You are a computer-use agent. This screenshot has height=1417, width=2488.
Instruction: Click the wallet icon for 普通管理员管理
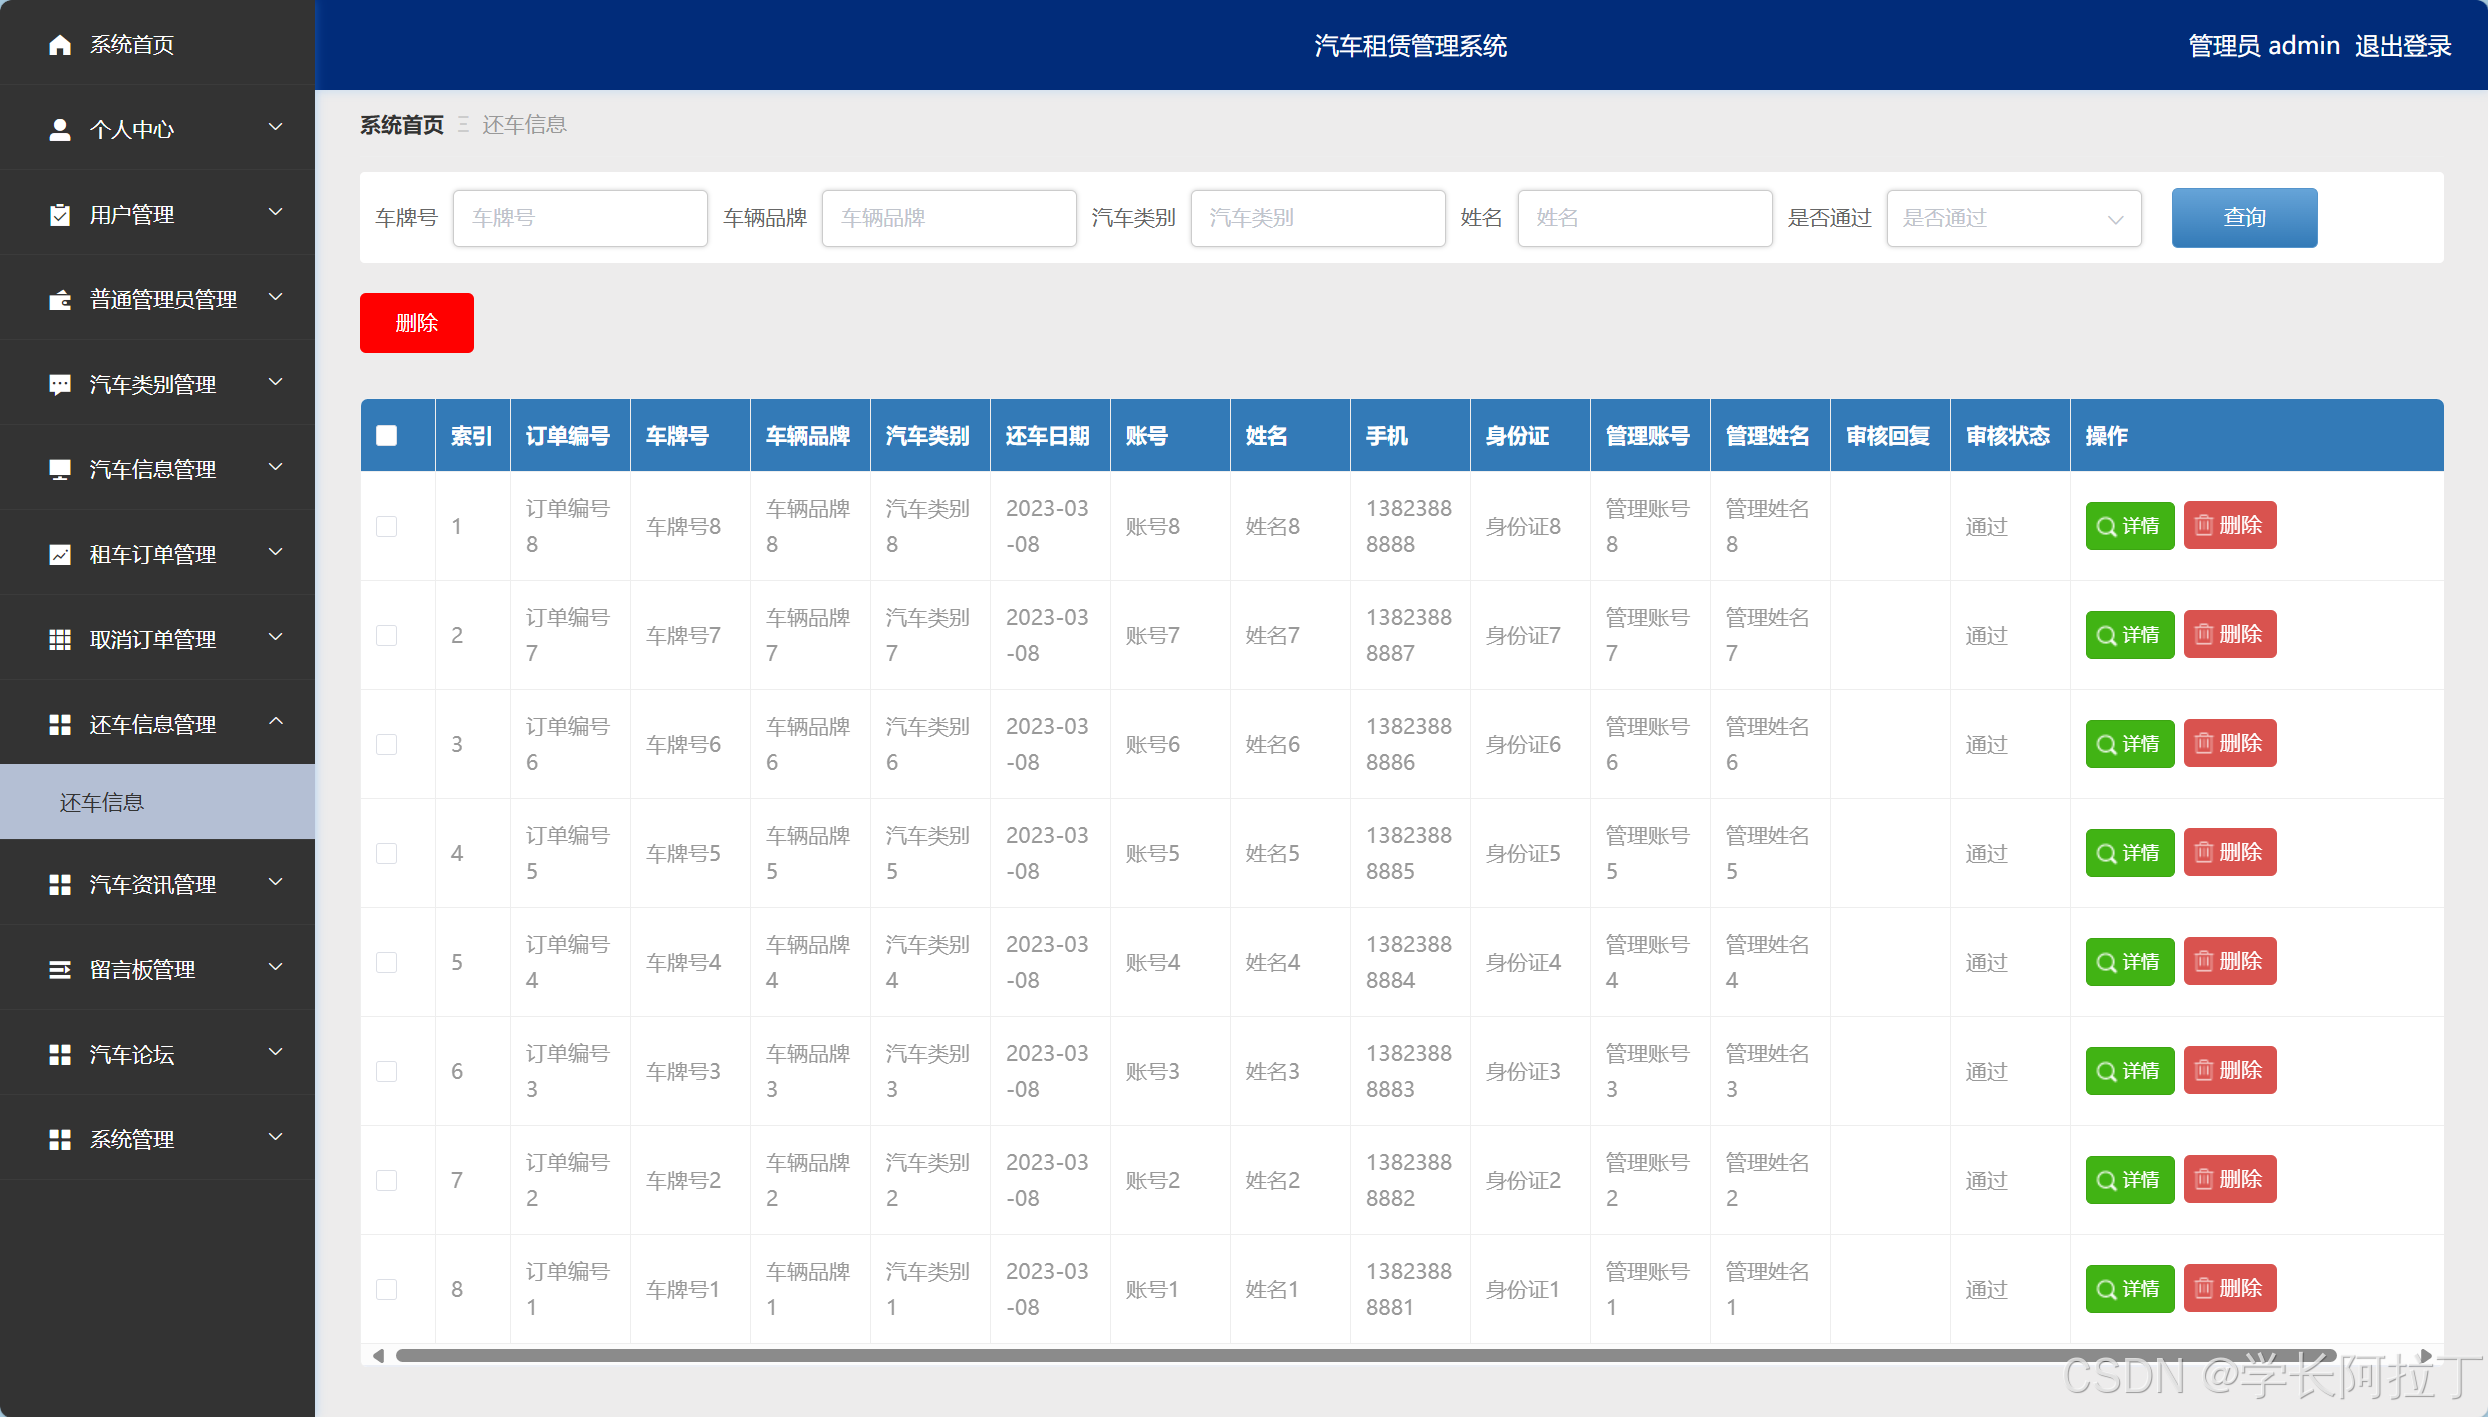click(x=60, y=300)
